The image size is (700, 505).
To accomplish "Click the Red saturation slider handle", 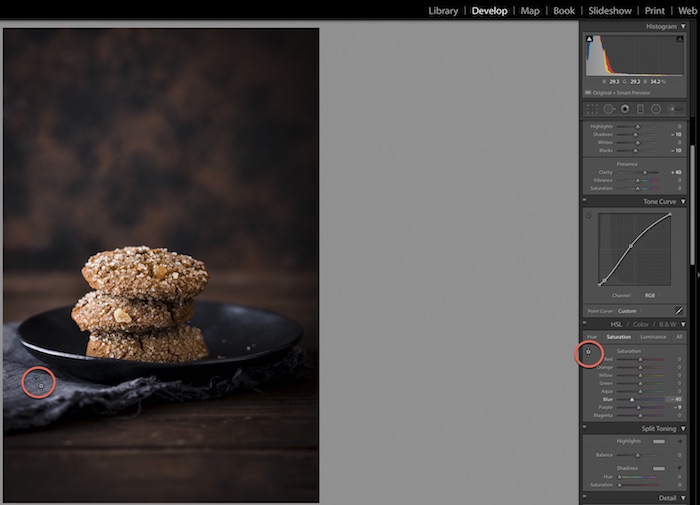I will point(640,359).
